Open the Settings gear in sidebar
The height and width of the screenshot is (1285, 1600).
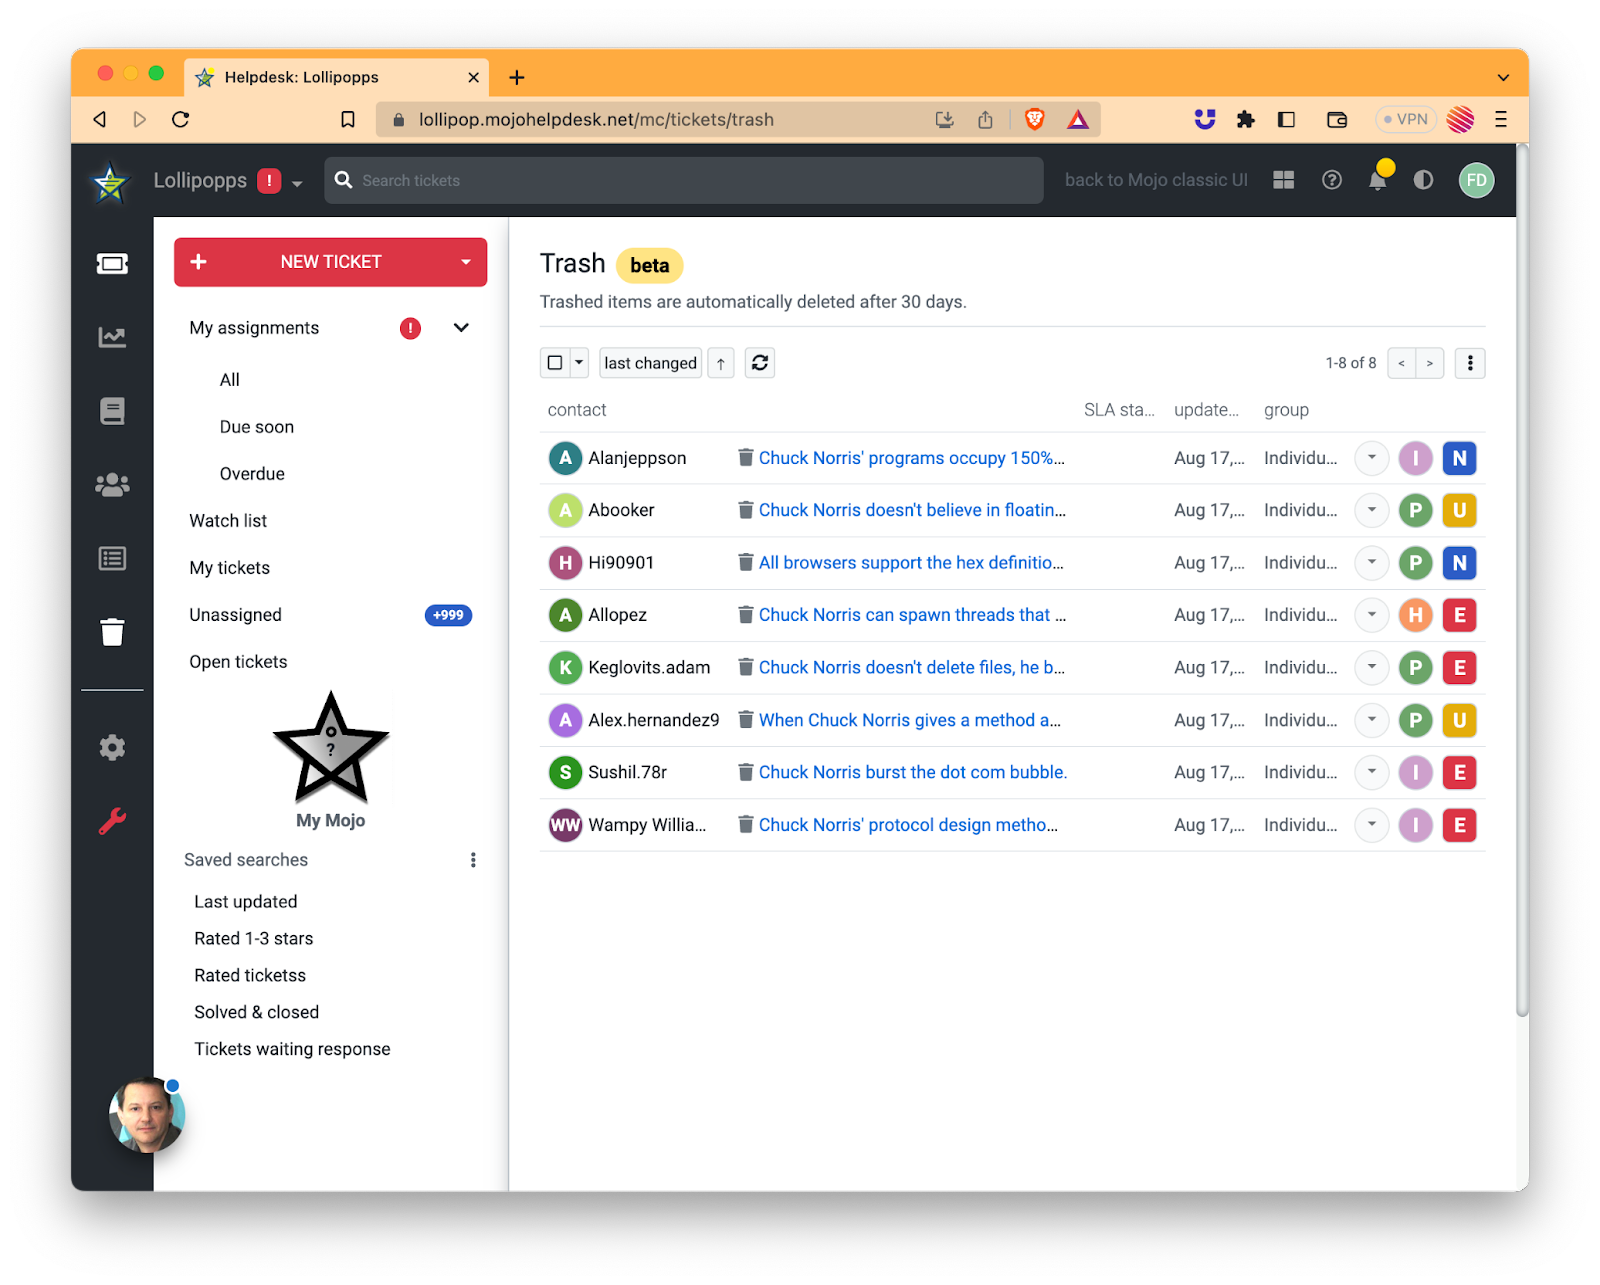[x=112, y=748]
